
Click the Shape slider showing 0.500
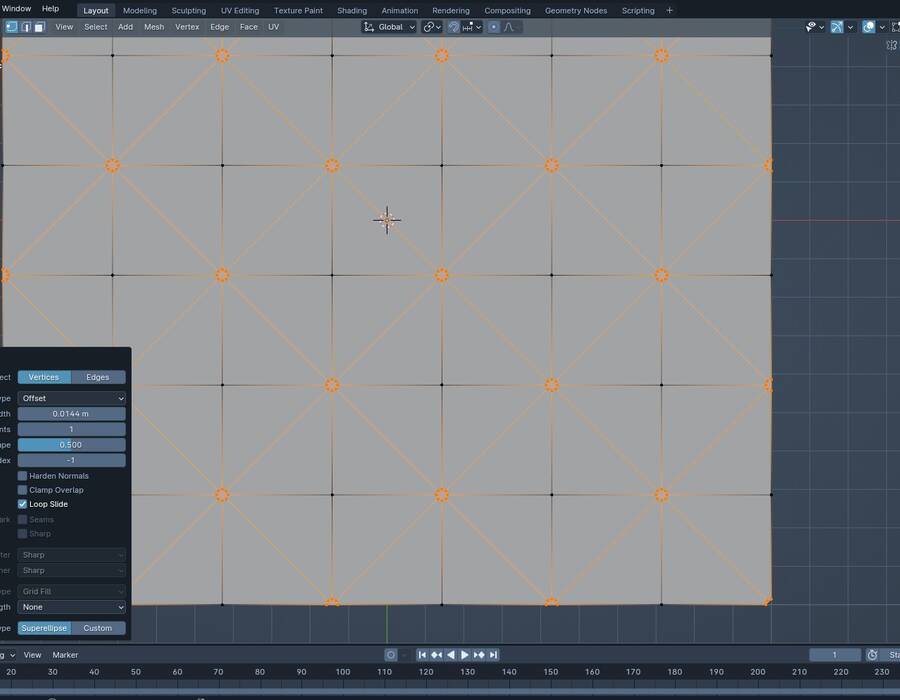(x=72, y=445)
